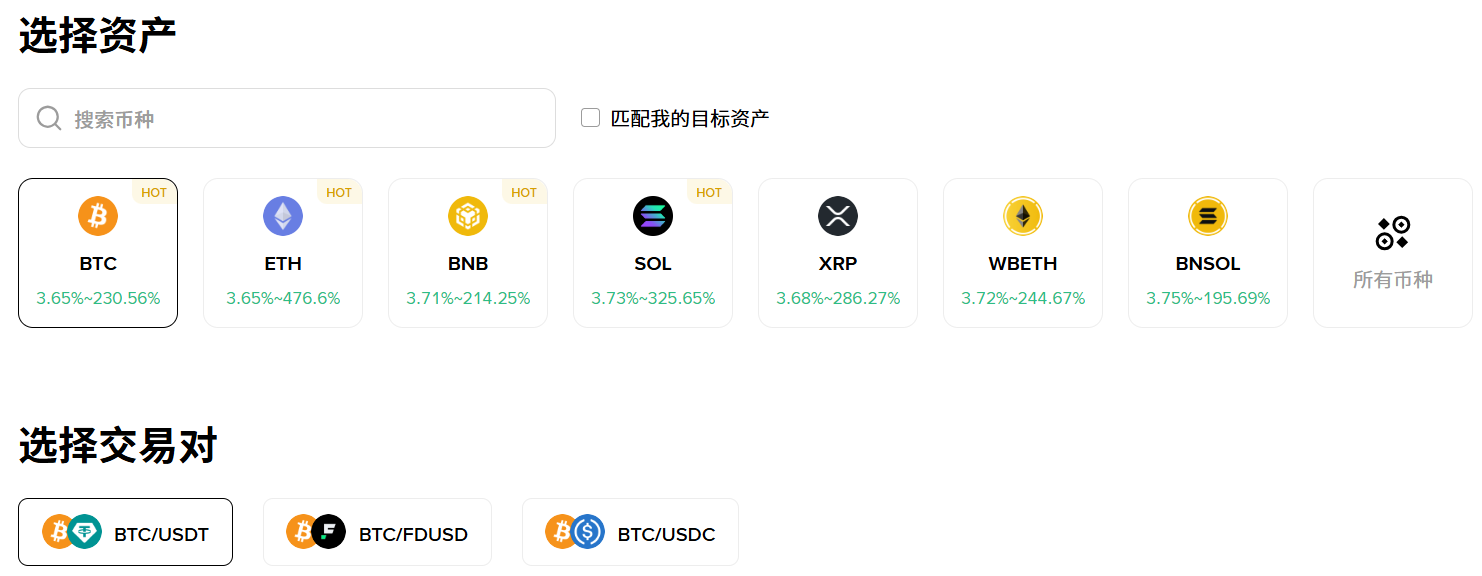Screen dimensions: 1482x576
Task: Click the XRP coin icon
Action: (838, 216)
